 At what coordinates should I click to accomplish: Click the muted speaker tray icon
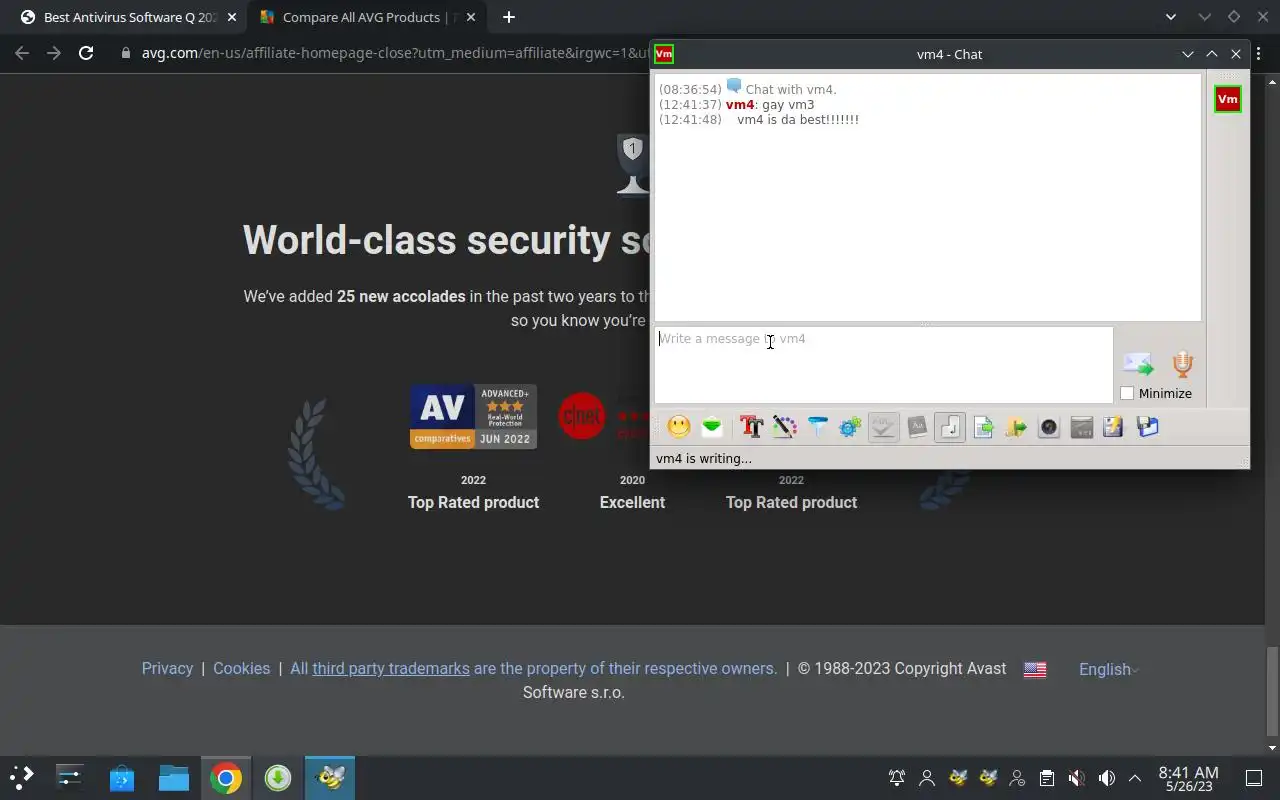pos(1076,778)
